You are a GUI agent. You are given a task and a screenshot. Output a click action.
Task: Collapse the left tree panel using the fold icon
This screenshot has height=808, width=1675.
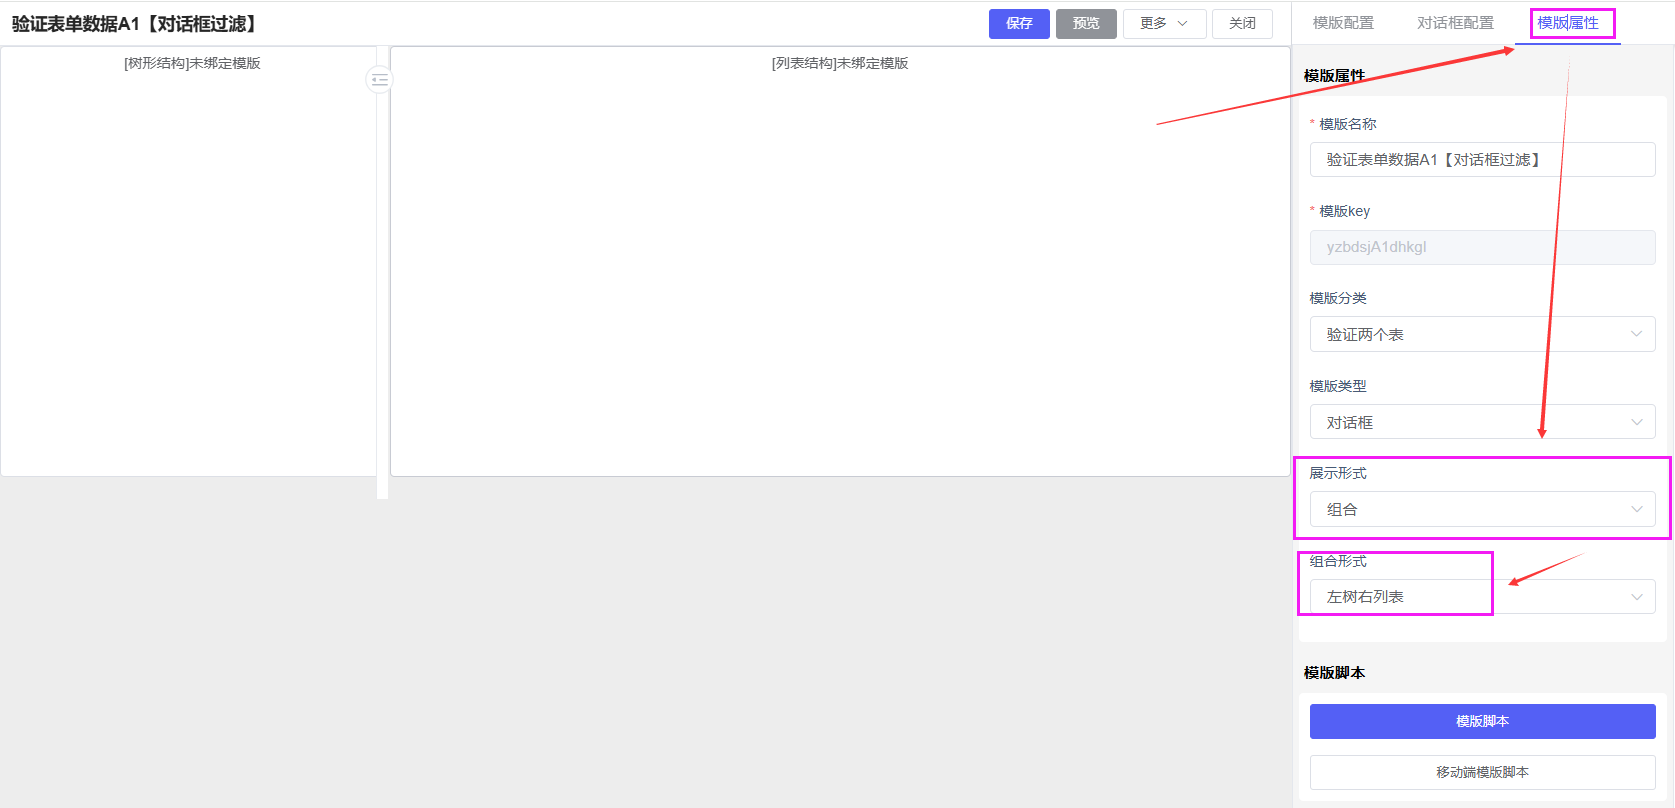tap(379, 79)
